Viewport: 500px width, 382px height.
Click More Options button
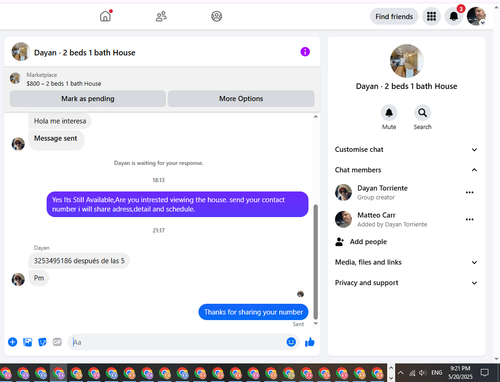coord(241,99)
